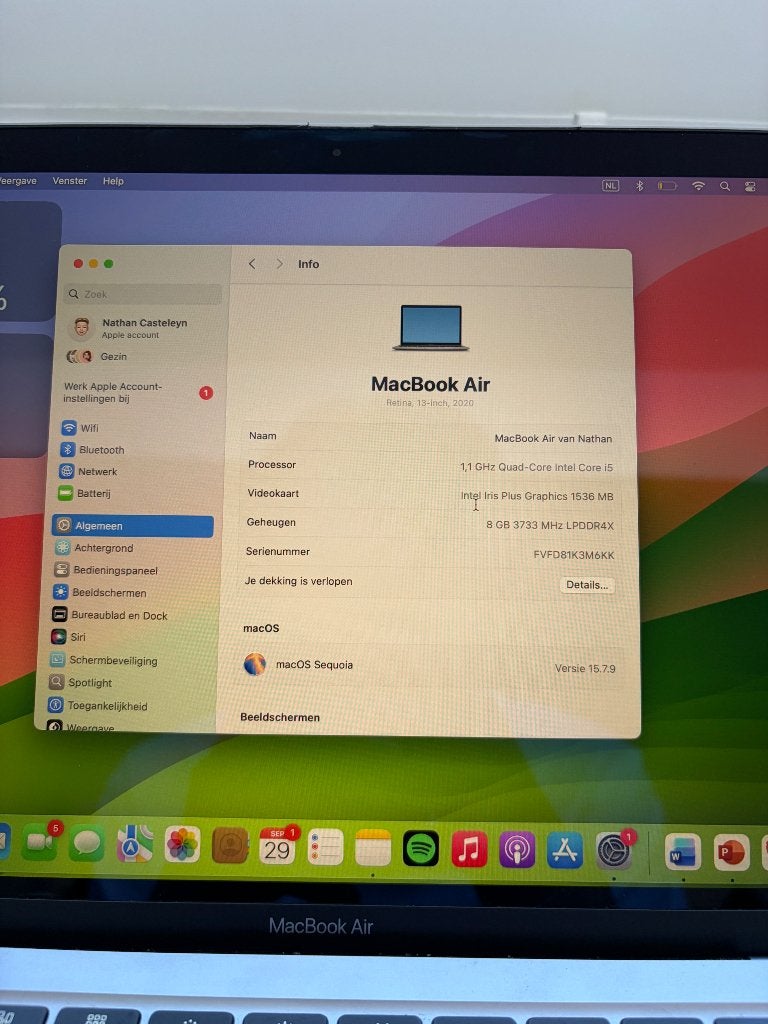Click the MacBook Air laptop image
The width and height of the screenshot is (768, 1024).
click(x=431, y=327)
